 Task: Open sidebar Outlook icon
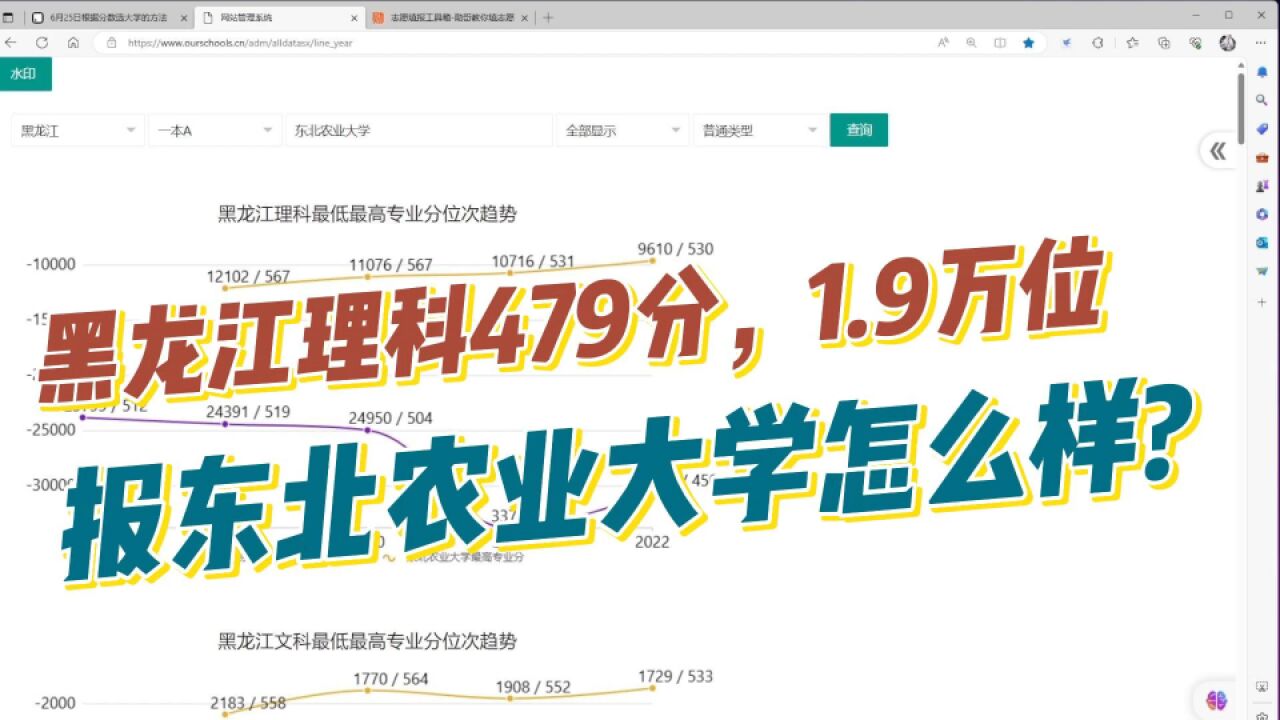[1262, 242]
